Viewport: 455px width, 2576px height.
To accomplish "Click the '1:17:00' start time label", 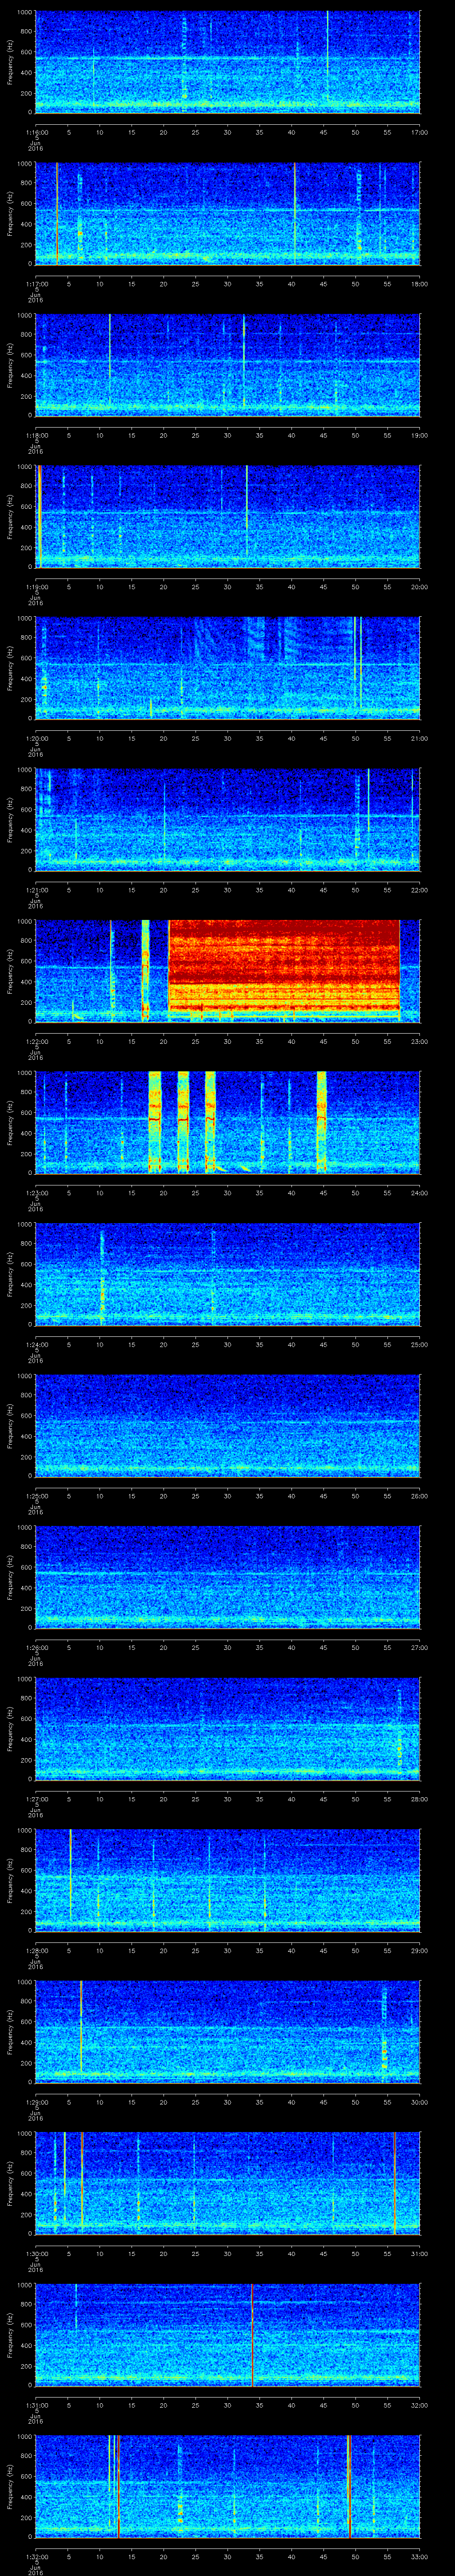I will 37,284.
